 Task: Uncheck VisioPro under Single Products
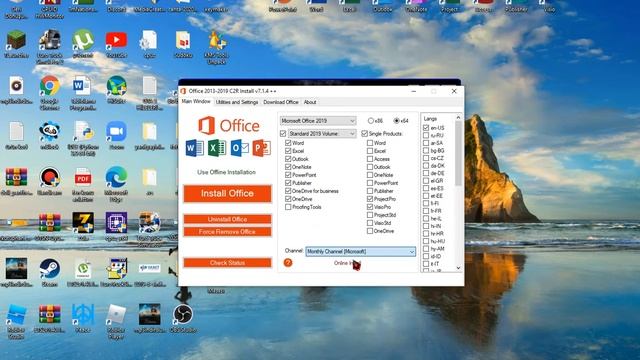370,207
